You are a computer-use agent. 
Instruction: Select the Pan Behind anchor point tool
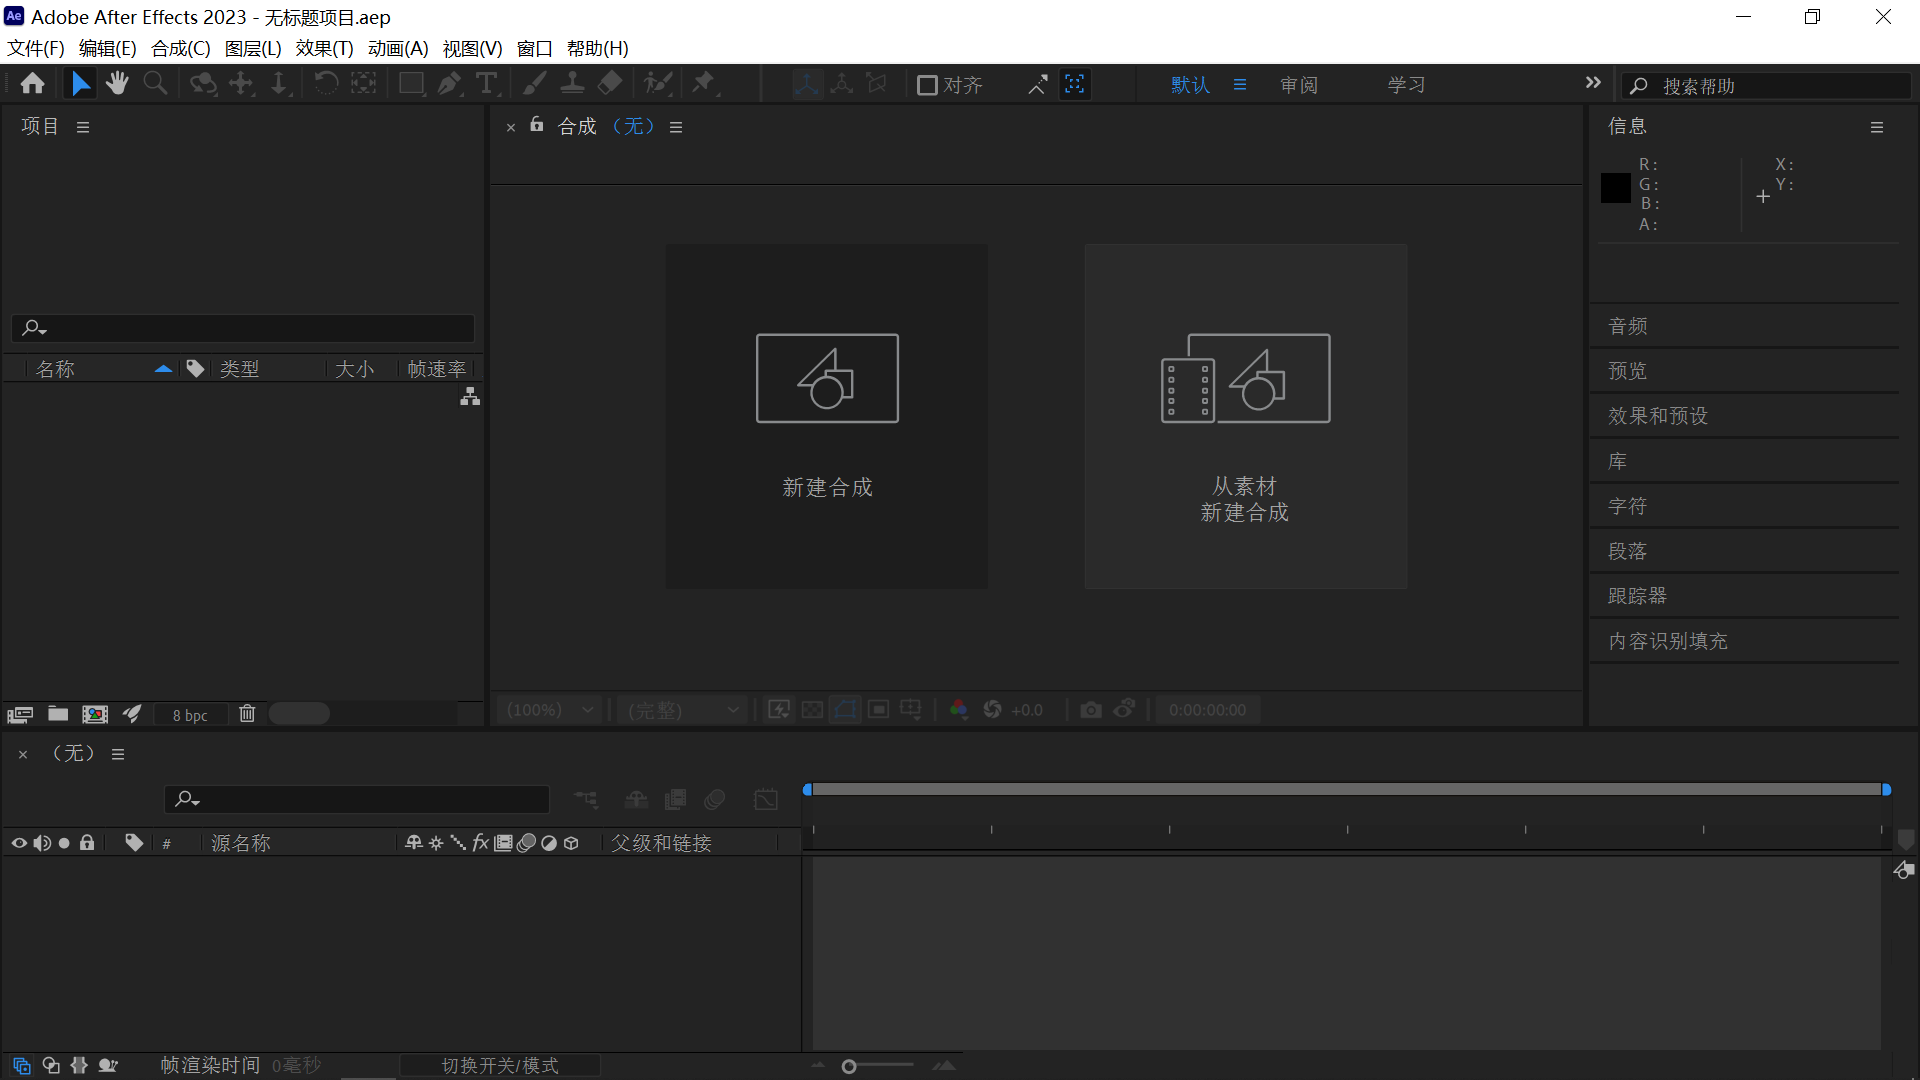tap(364, 84)
